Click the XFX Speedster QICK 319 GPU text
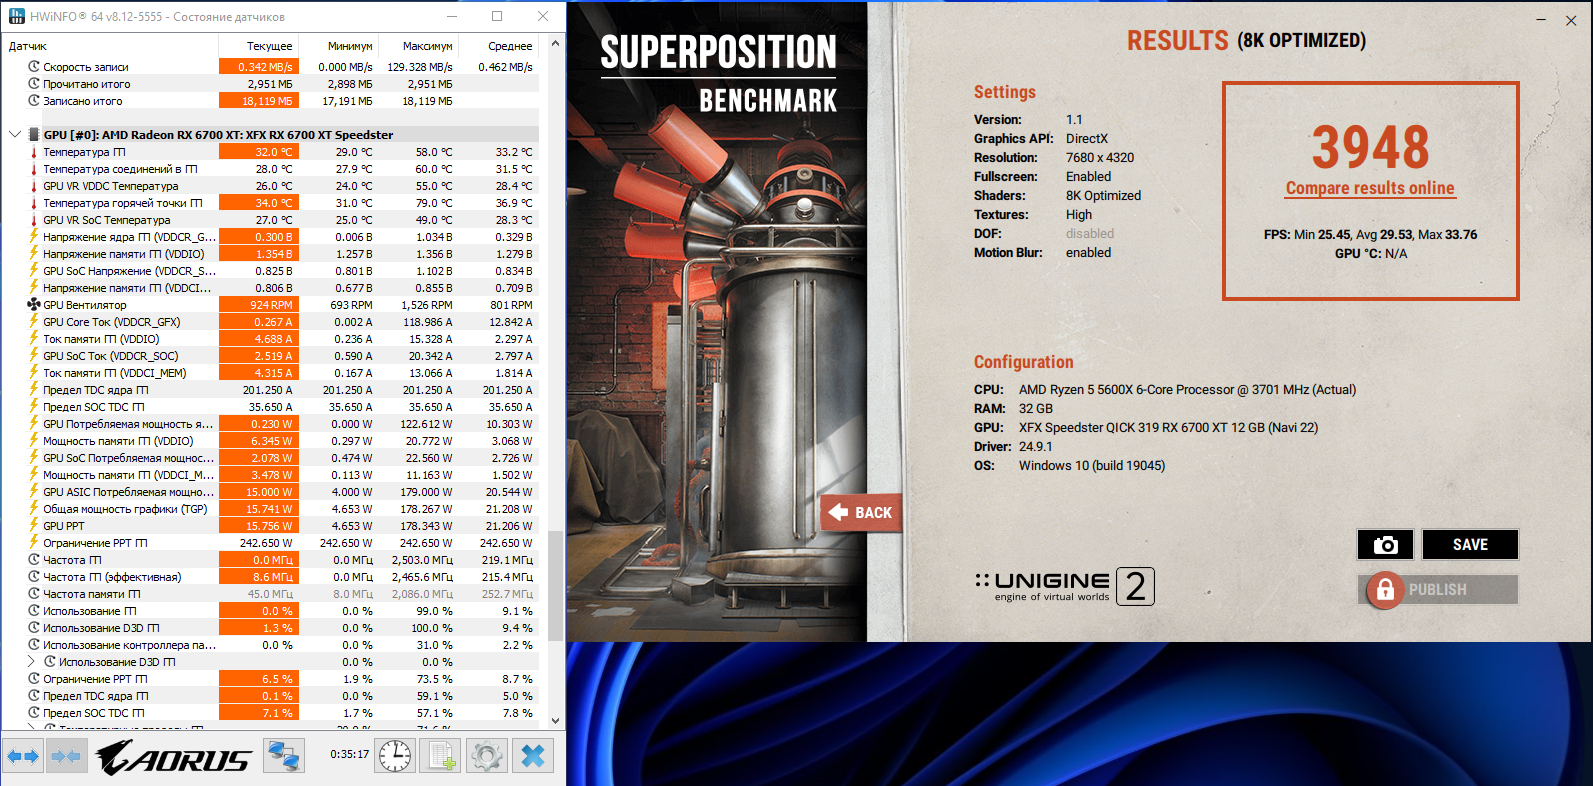This screenshot has width=1593, height=786. (x=1169, y=428)
